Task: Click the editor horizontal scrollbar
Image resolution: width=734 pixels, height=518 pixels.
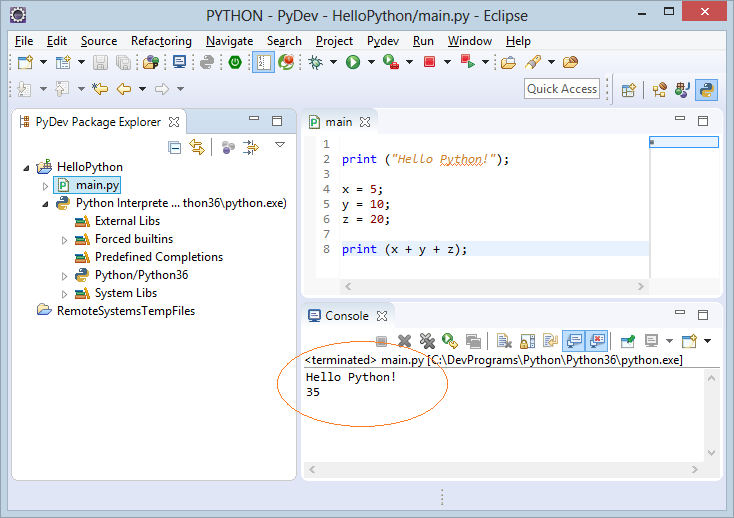Action: pos(494,286)
